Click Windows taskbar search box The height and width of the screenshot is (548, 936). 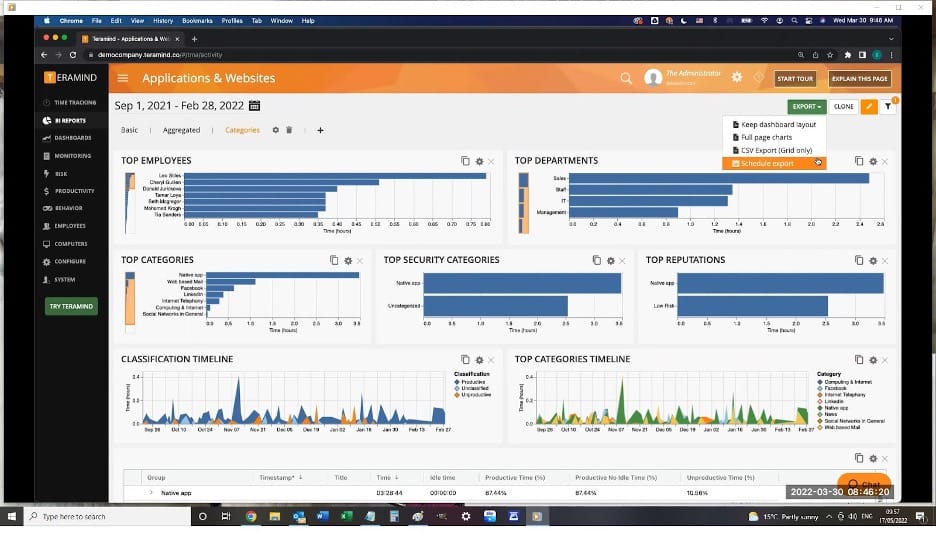(x=107, y=516)
